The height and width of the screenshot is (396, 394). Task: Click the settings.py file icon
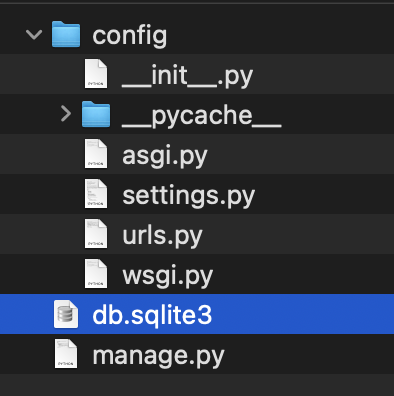coord(96,194)
